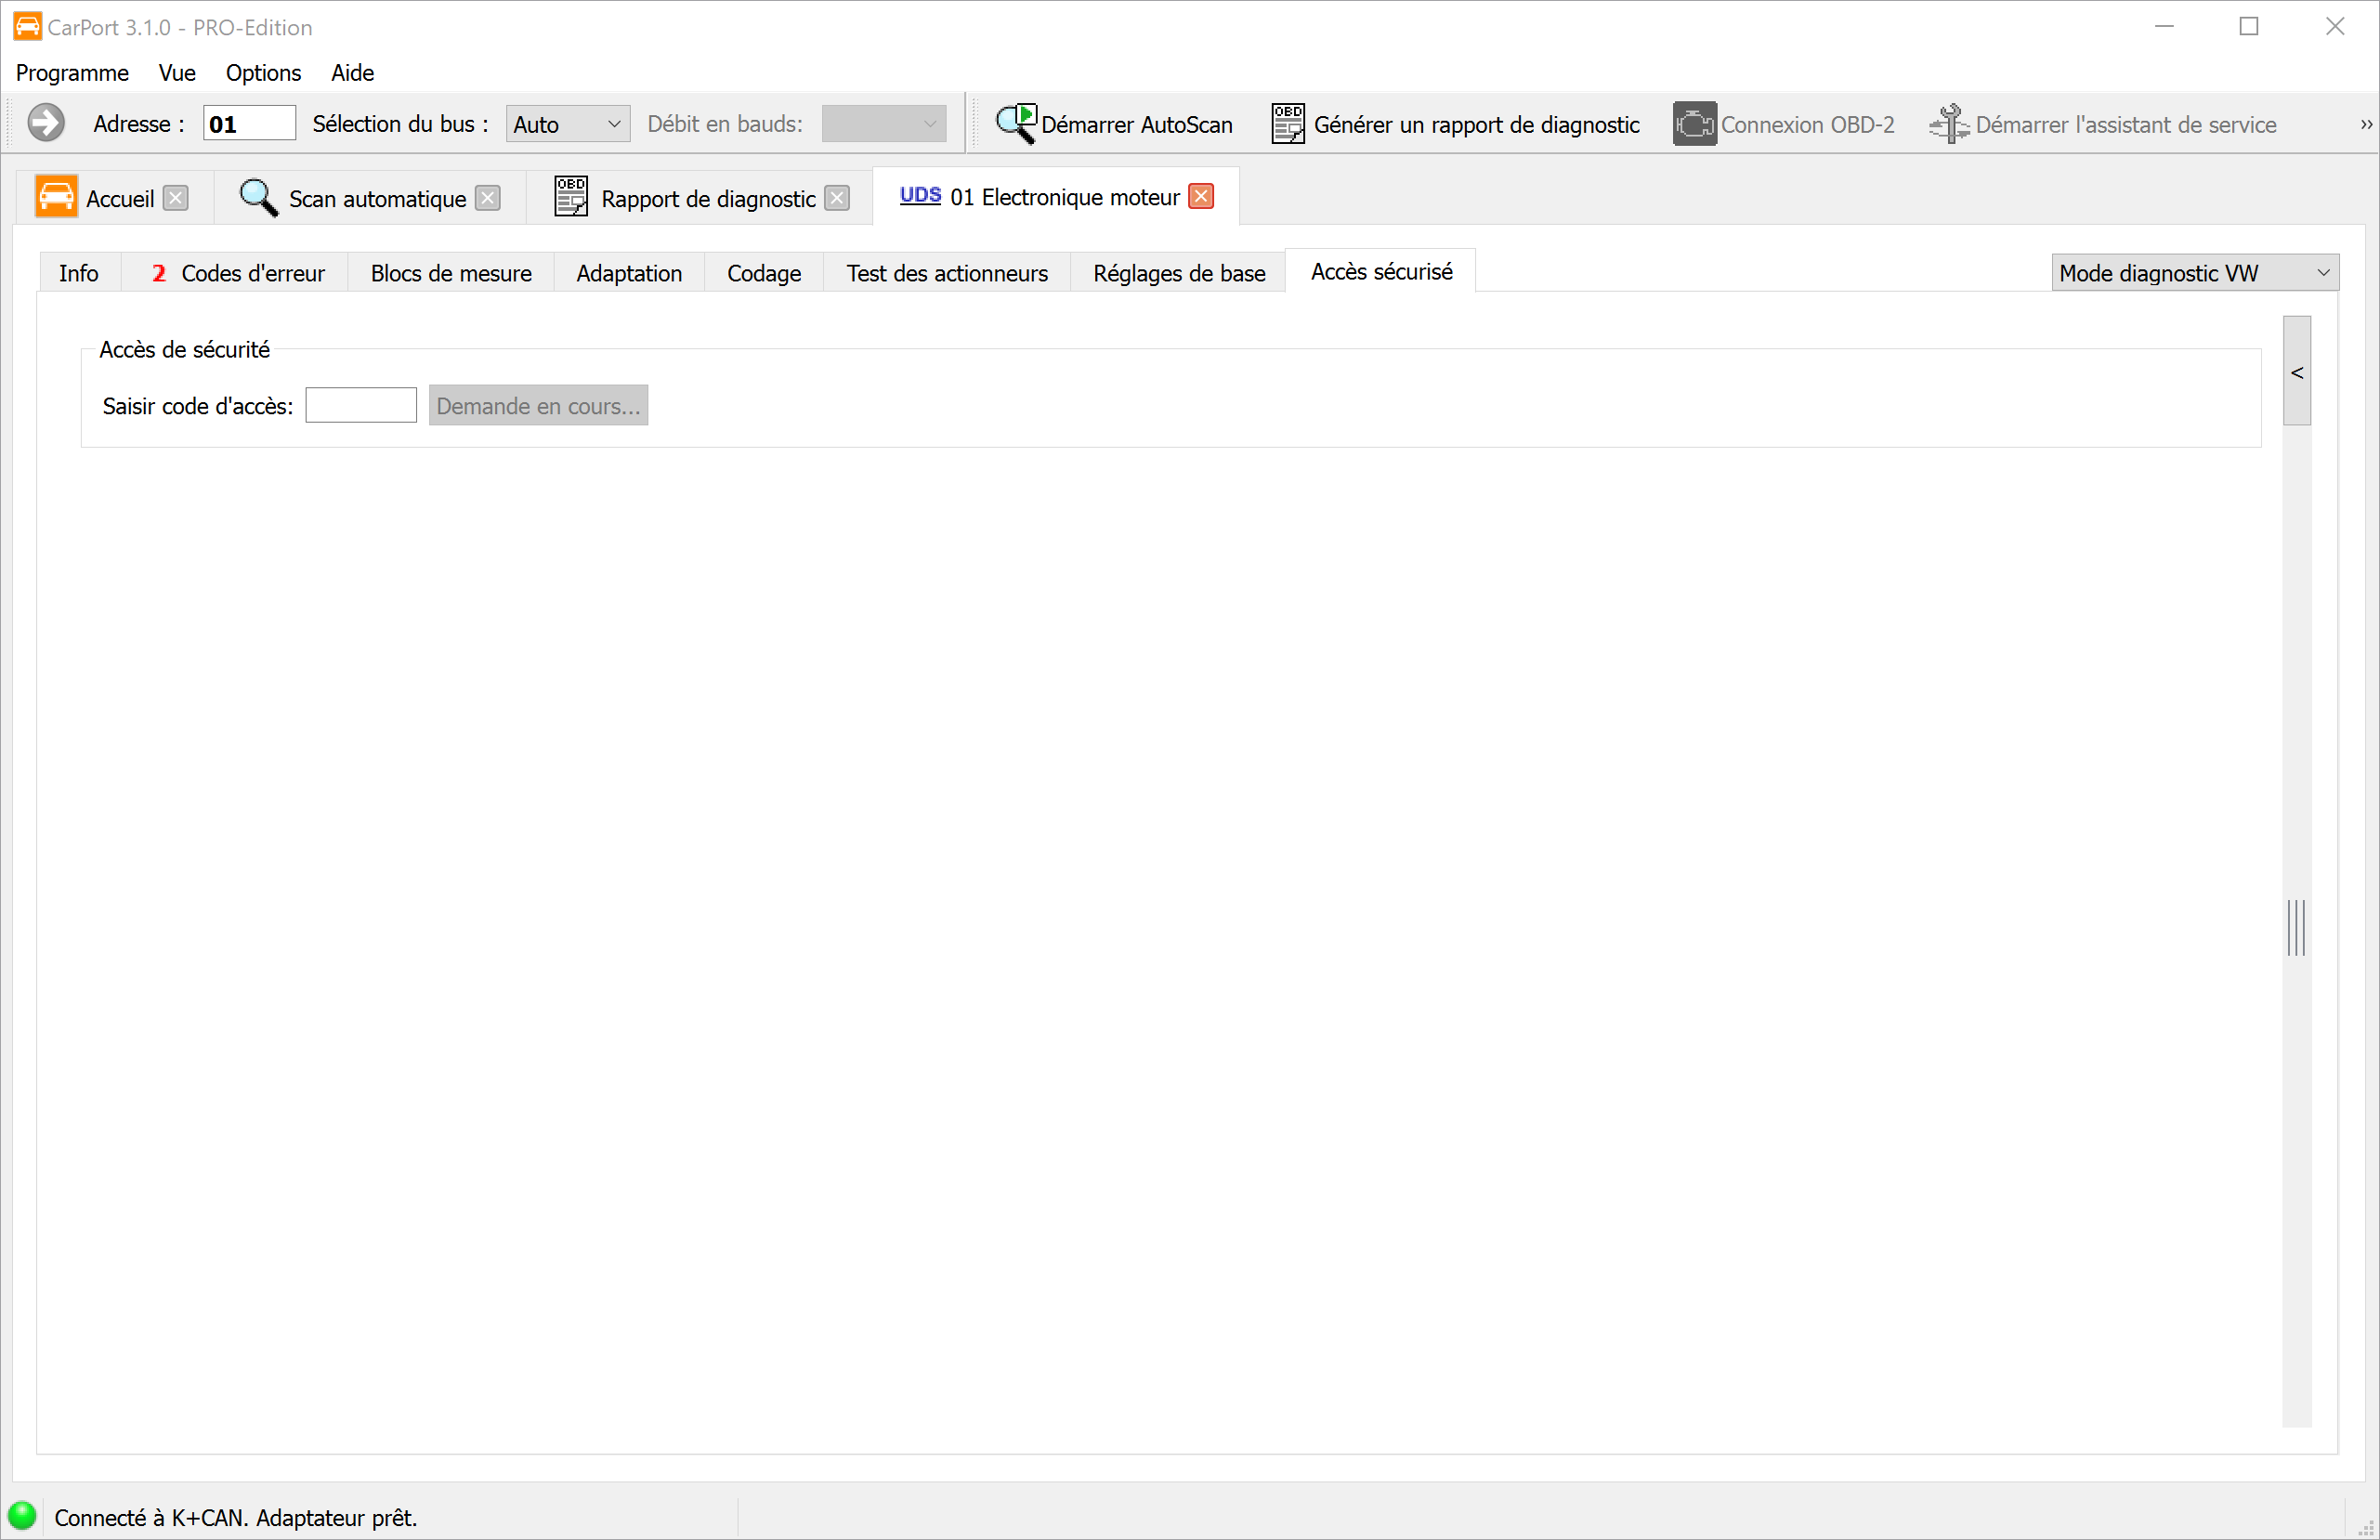Click the green arrow connect icon

(45, 123)
